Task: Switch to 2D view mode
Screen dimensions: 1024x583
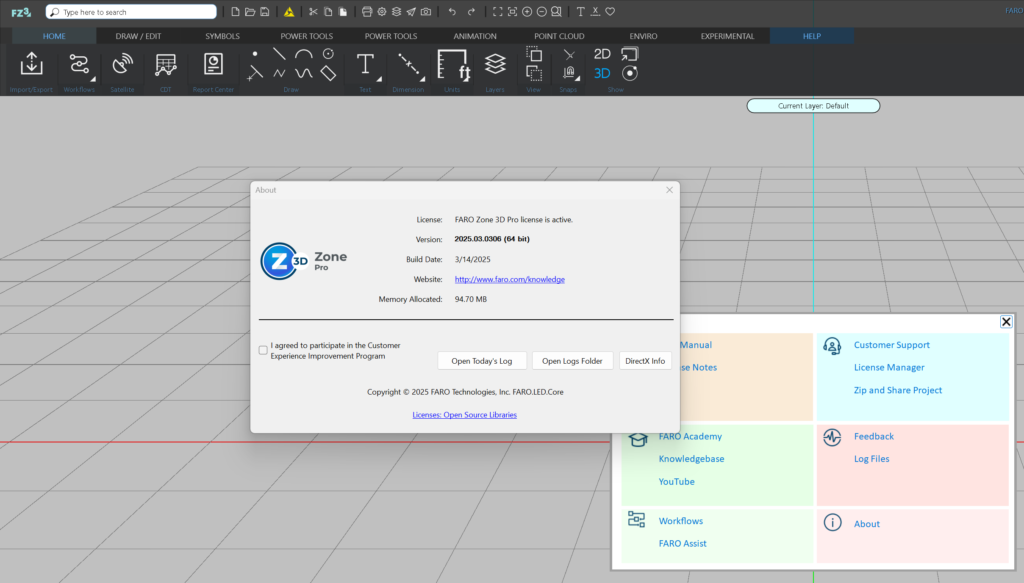Action: coord(602,54)
